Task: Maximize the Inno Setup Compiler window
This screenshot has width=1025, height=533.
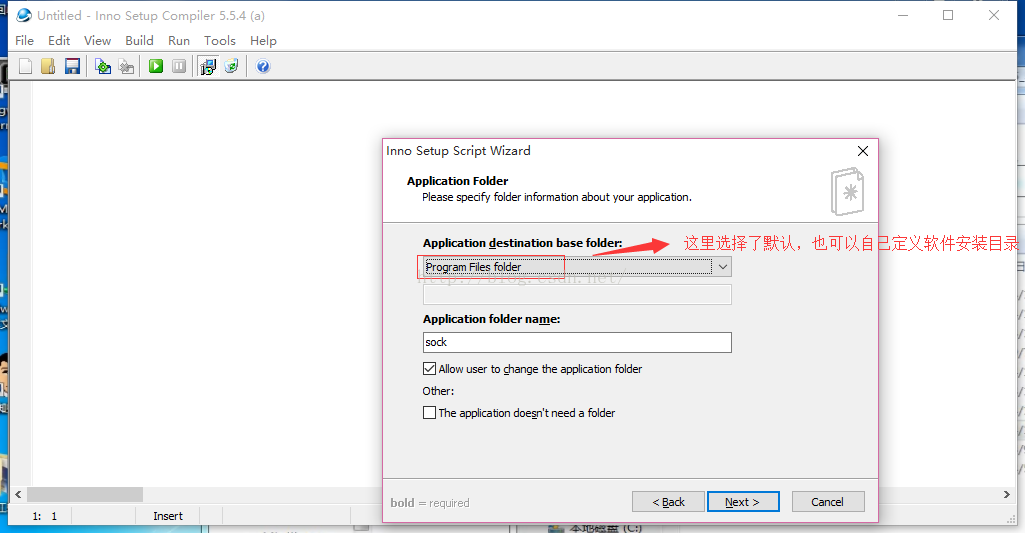Action: [948, 15]
